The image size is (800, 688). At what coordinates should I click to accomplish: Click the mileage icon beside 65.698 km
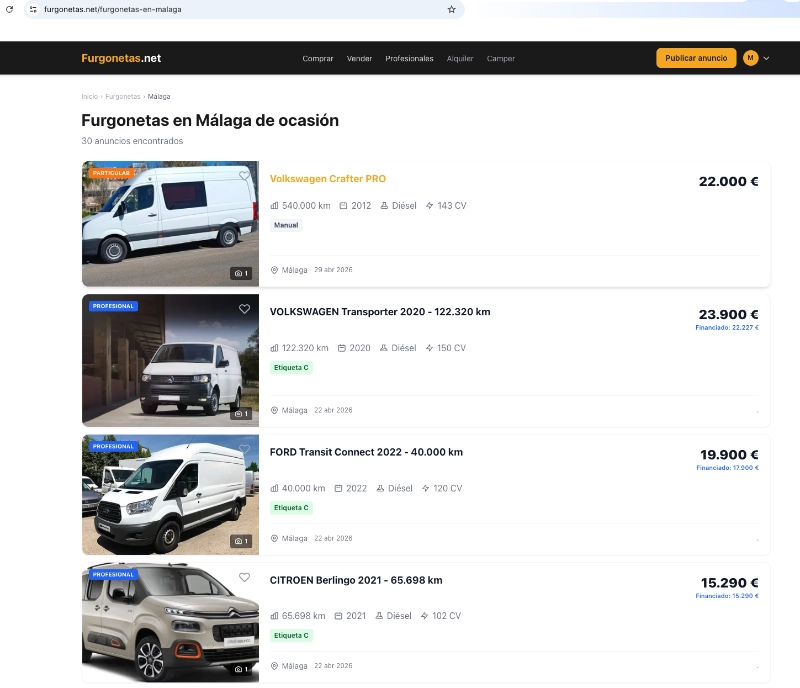click(x=274, y=616)
